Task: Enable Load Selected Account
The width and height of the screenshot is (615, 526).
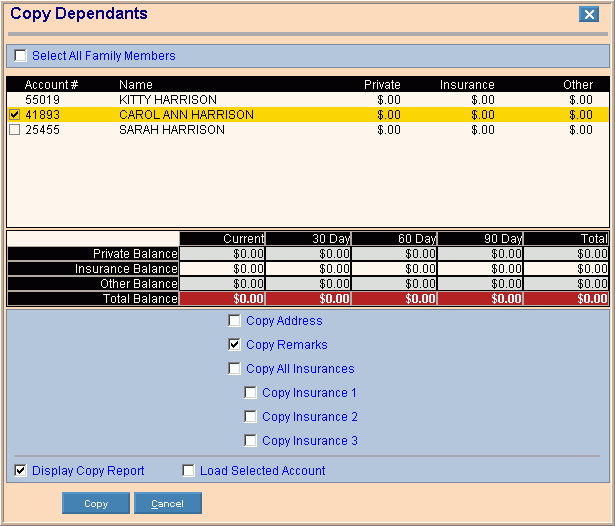Action: (x=189, y=471)
